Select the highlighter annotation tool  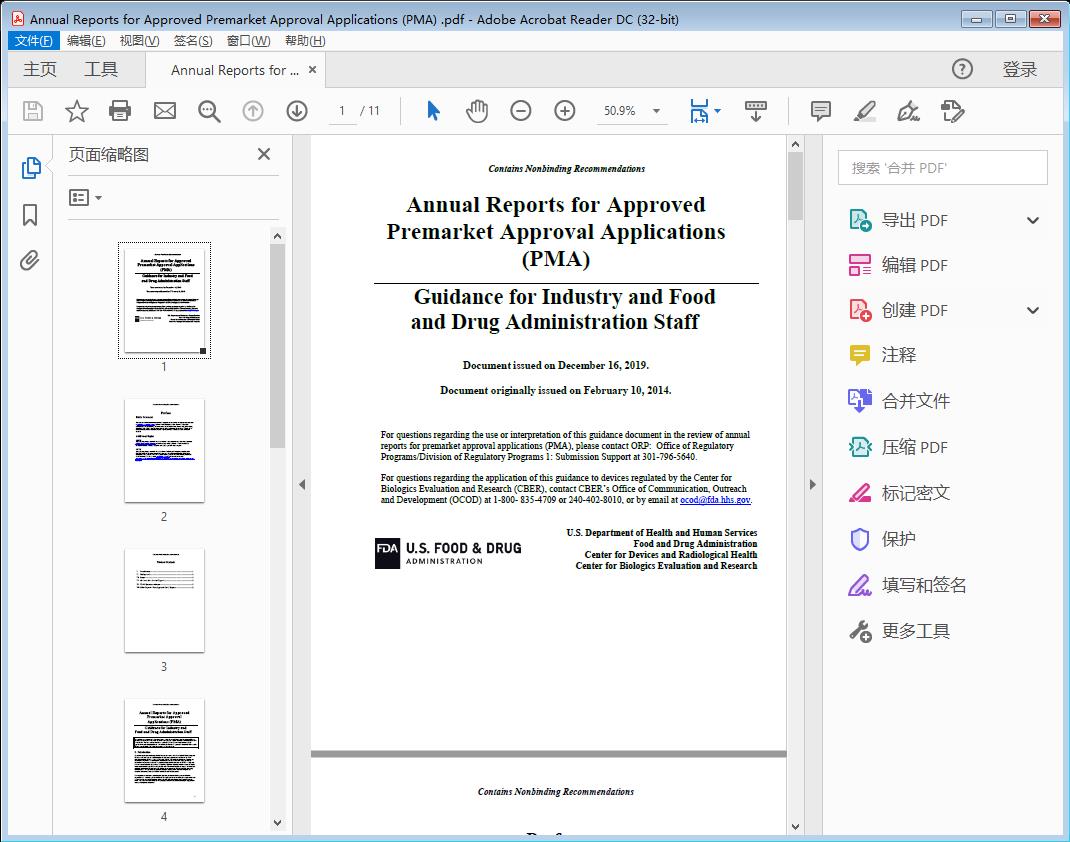point(863,111)
